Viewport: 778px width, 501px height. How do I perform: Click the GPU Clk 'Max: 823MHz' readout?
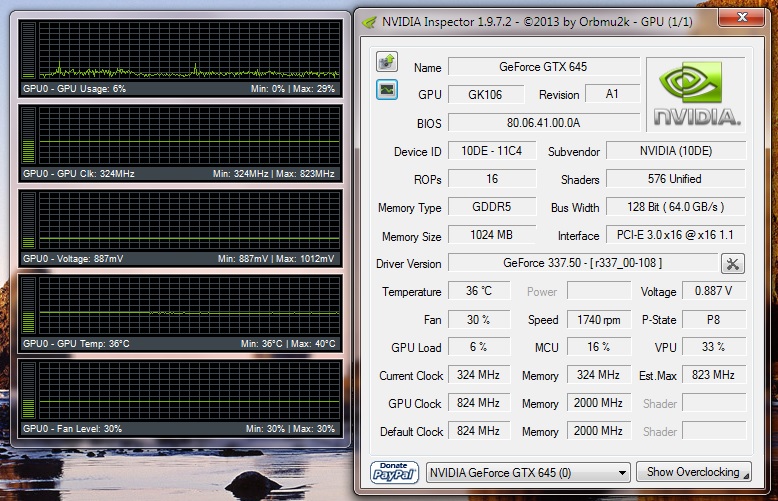coord(305,174)
